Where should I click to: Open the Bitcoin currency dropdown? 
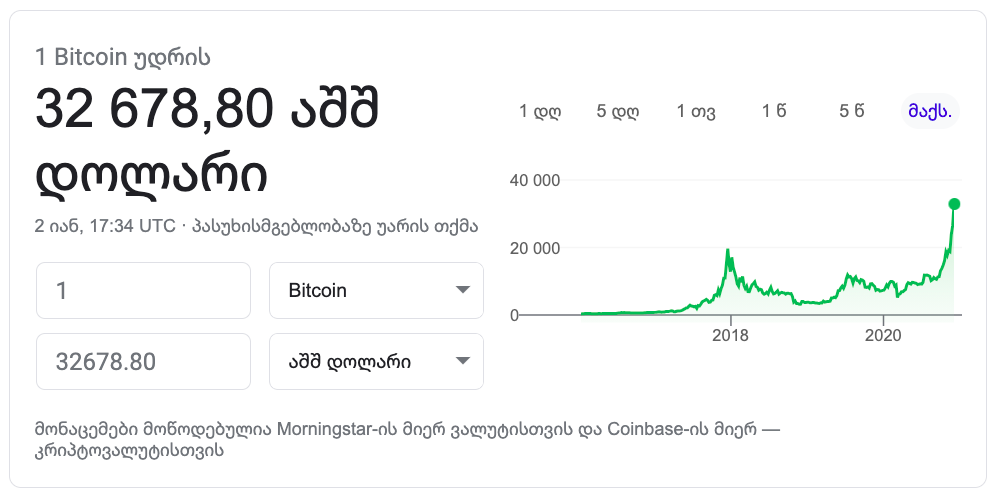pos(377,291)
